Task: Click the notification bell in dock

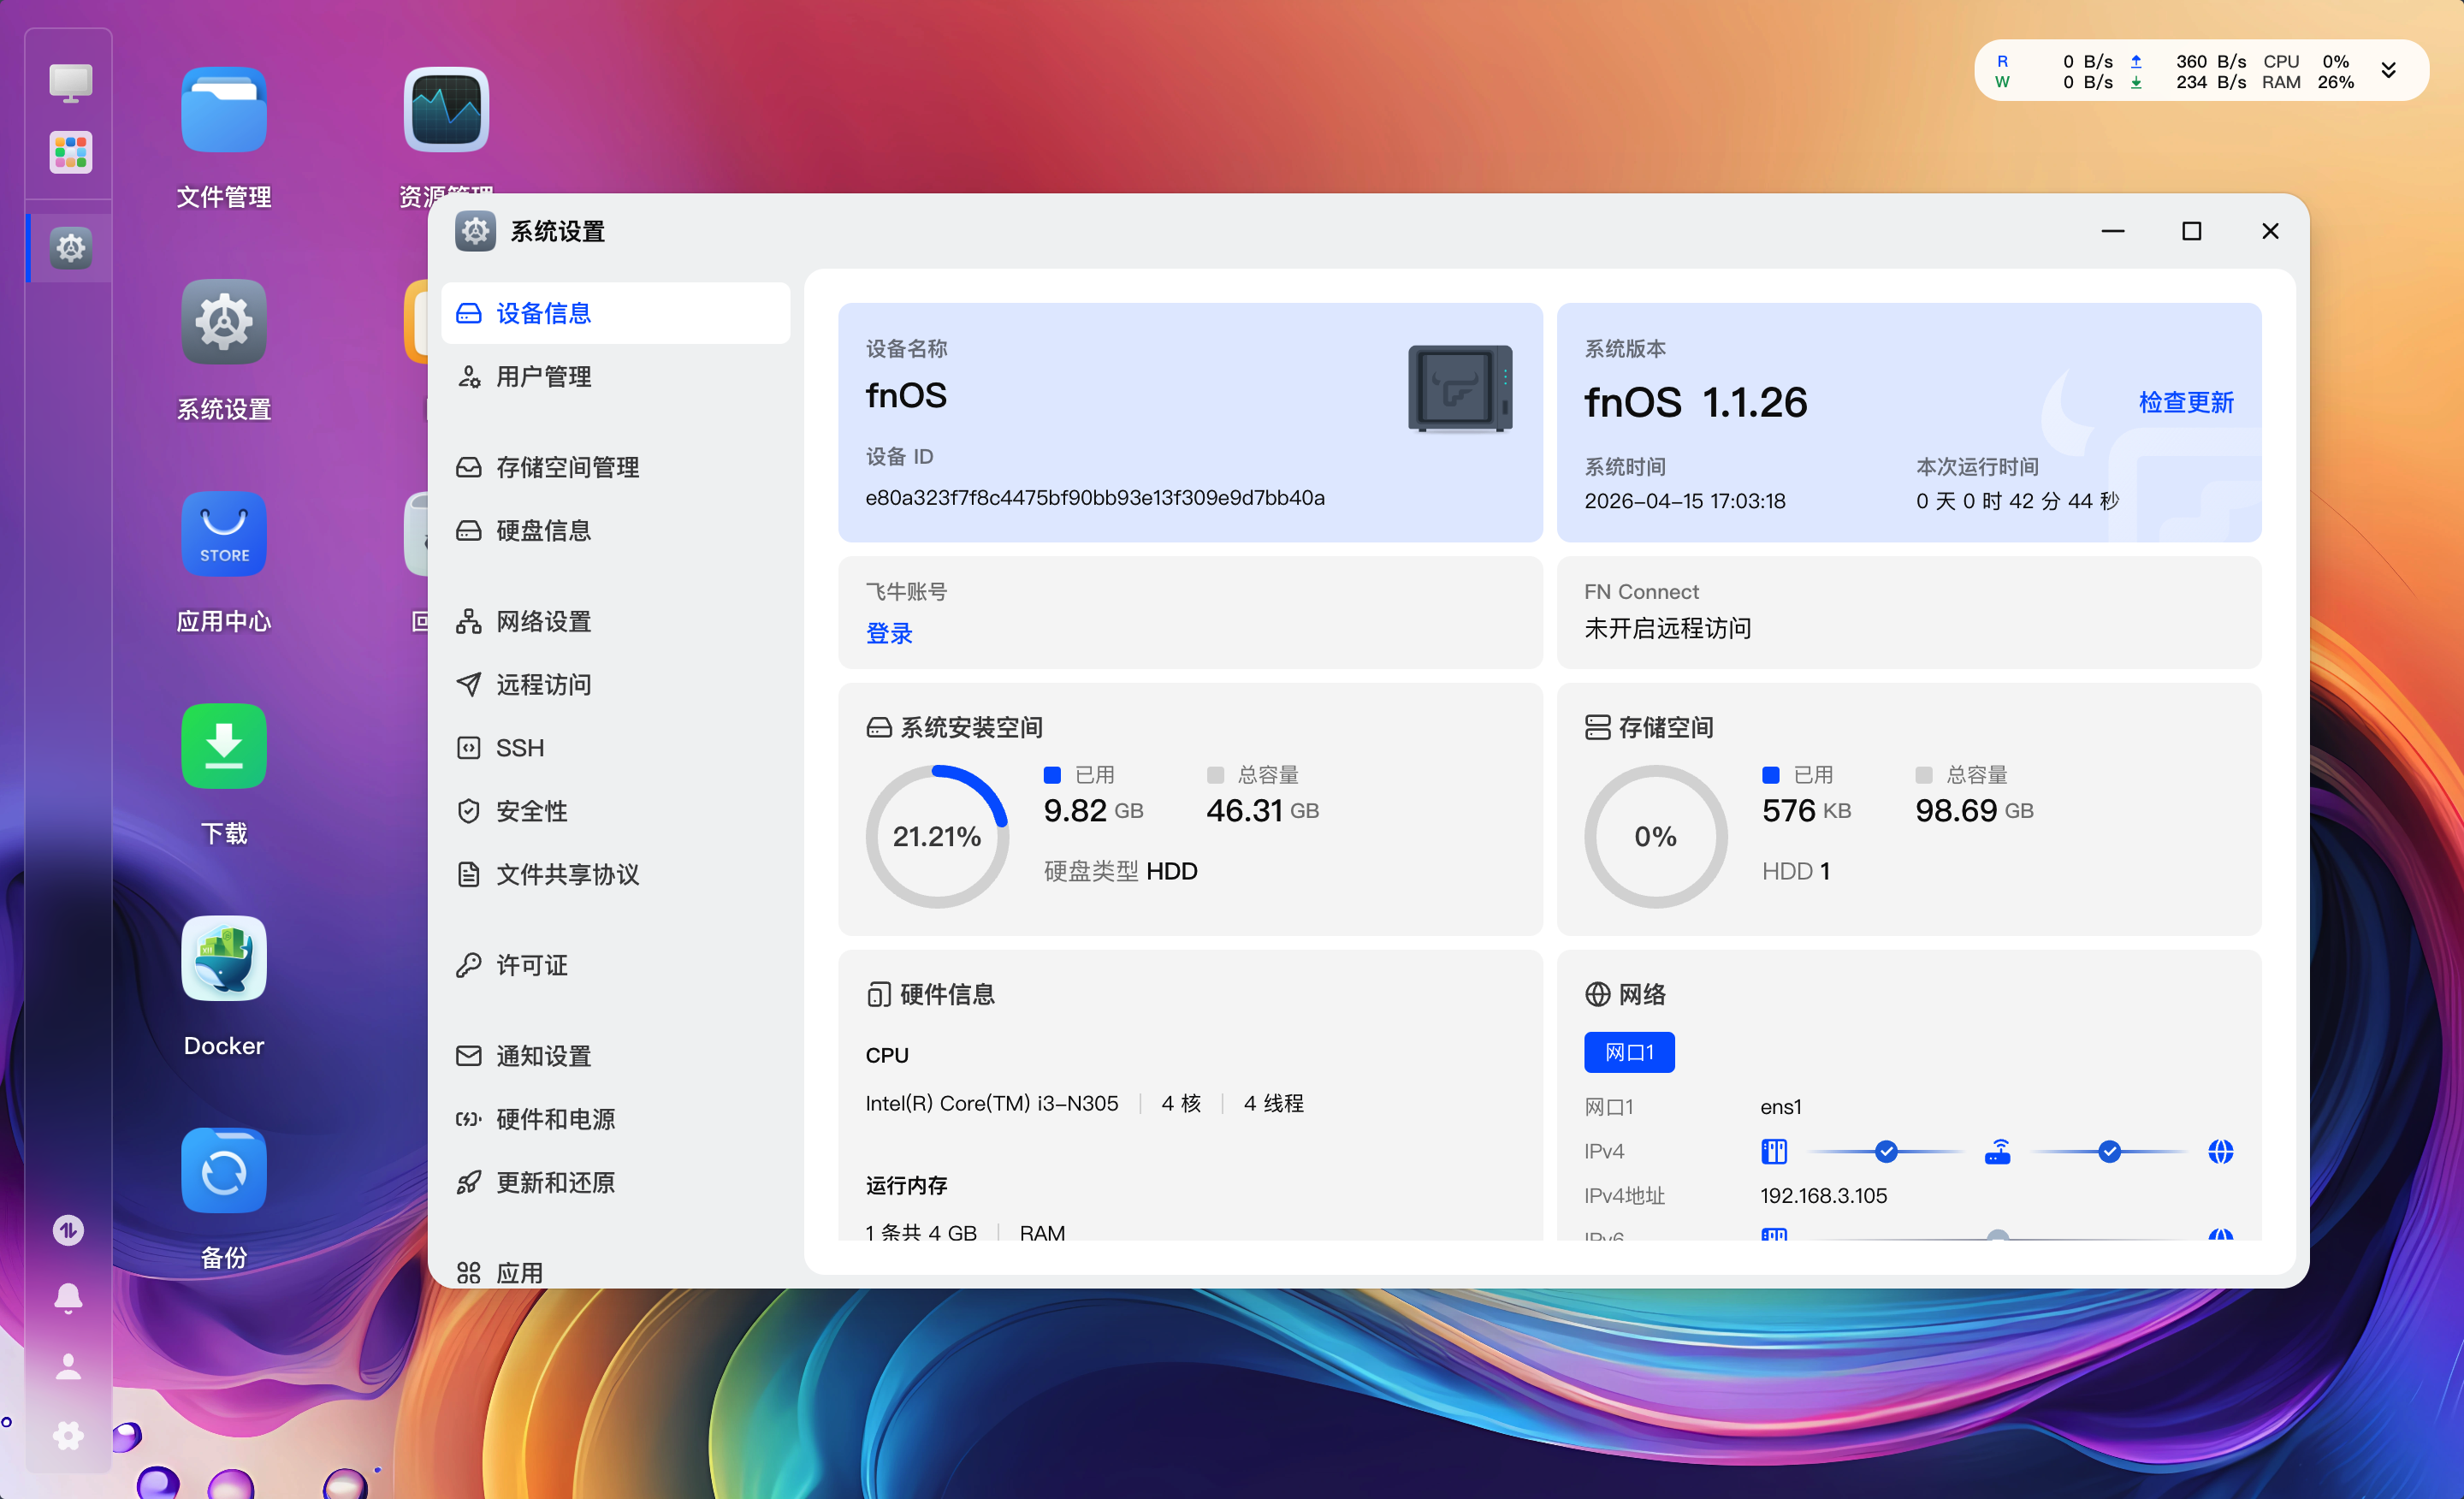Action: pos(68,1297)
